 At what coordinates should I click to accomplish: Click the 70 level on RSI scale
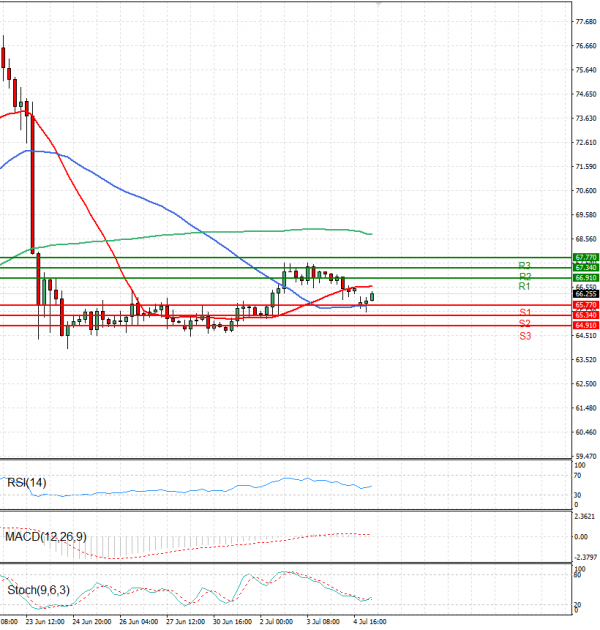tap(577, 476)
